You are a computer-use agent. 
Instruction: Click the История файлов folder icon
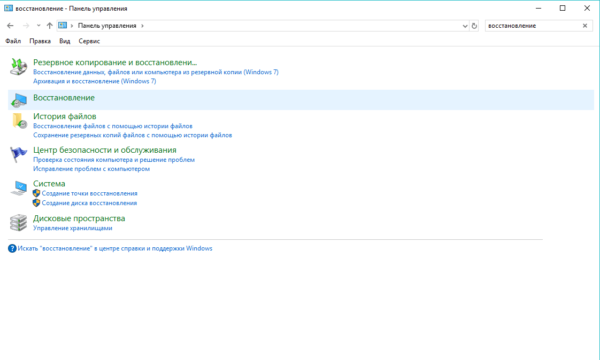[x=19, y=121]
